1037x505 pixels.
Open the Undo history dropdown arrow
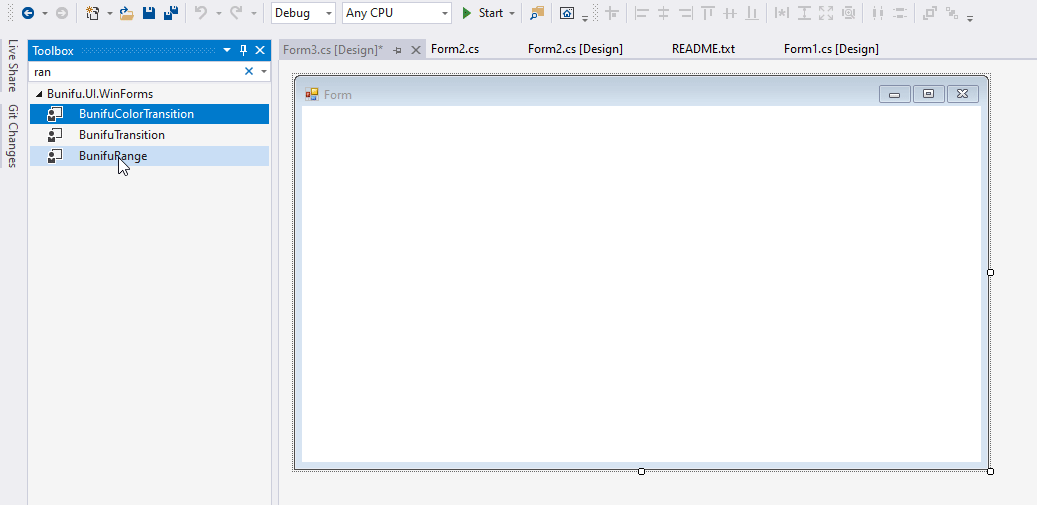coord(218,13)
